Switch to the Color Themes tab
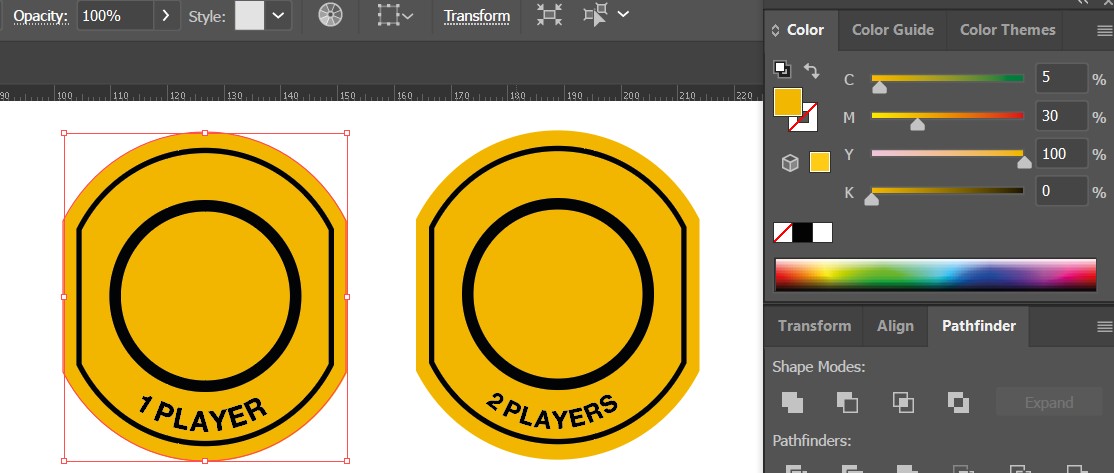 click(1007, 30)
